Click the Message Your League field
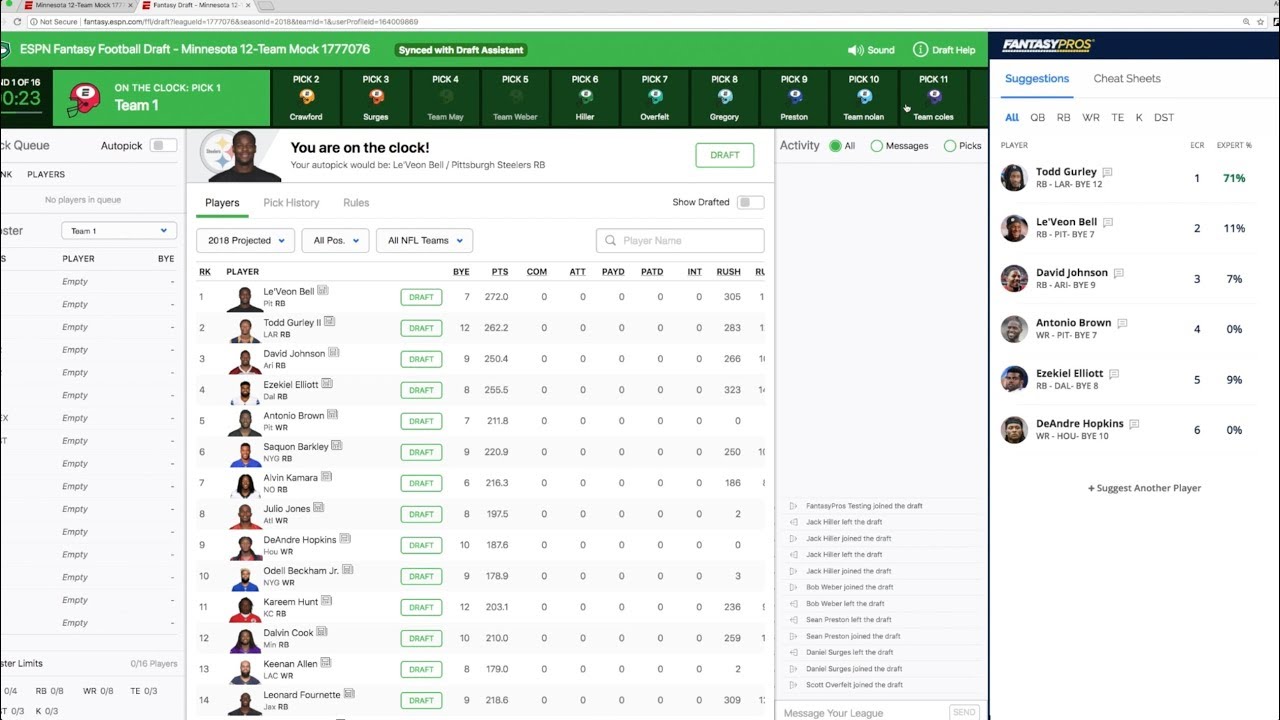Image resolution: width=1280 pixels, height=720 pixels. (862, 712)
